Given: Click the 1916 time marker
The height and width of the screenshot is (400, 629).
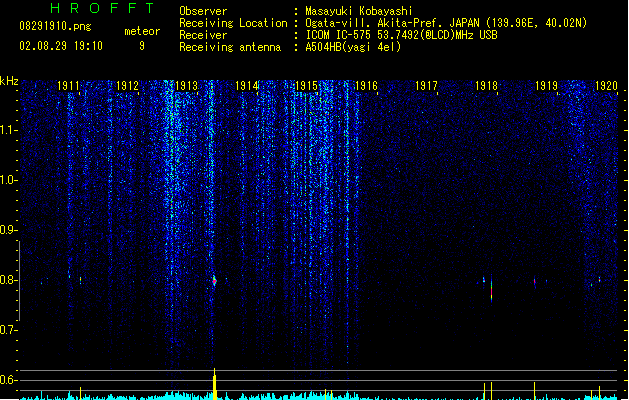Looking at the screenshot, I should (x=366, y=86).
